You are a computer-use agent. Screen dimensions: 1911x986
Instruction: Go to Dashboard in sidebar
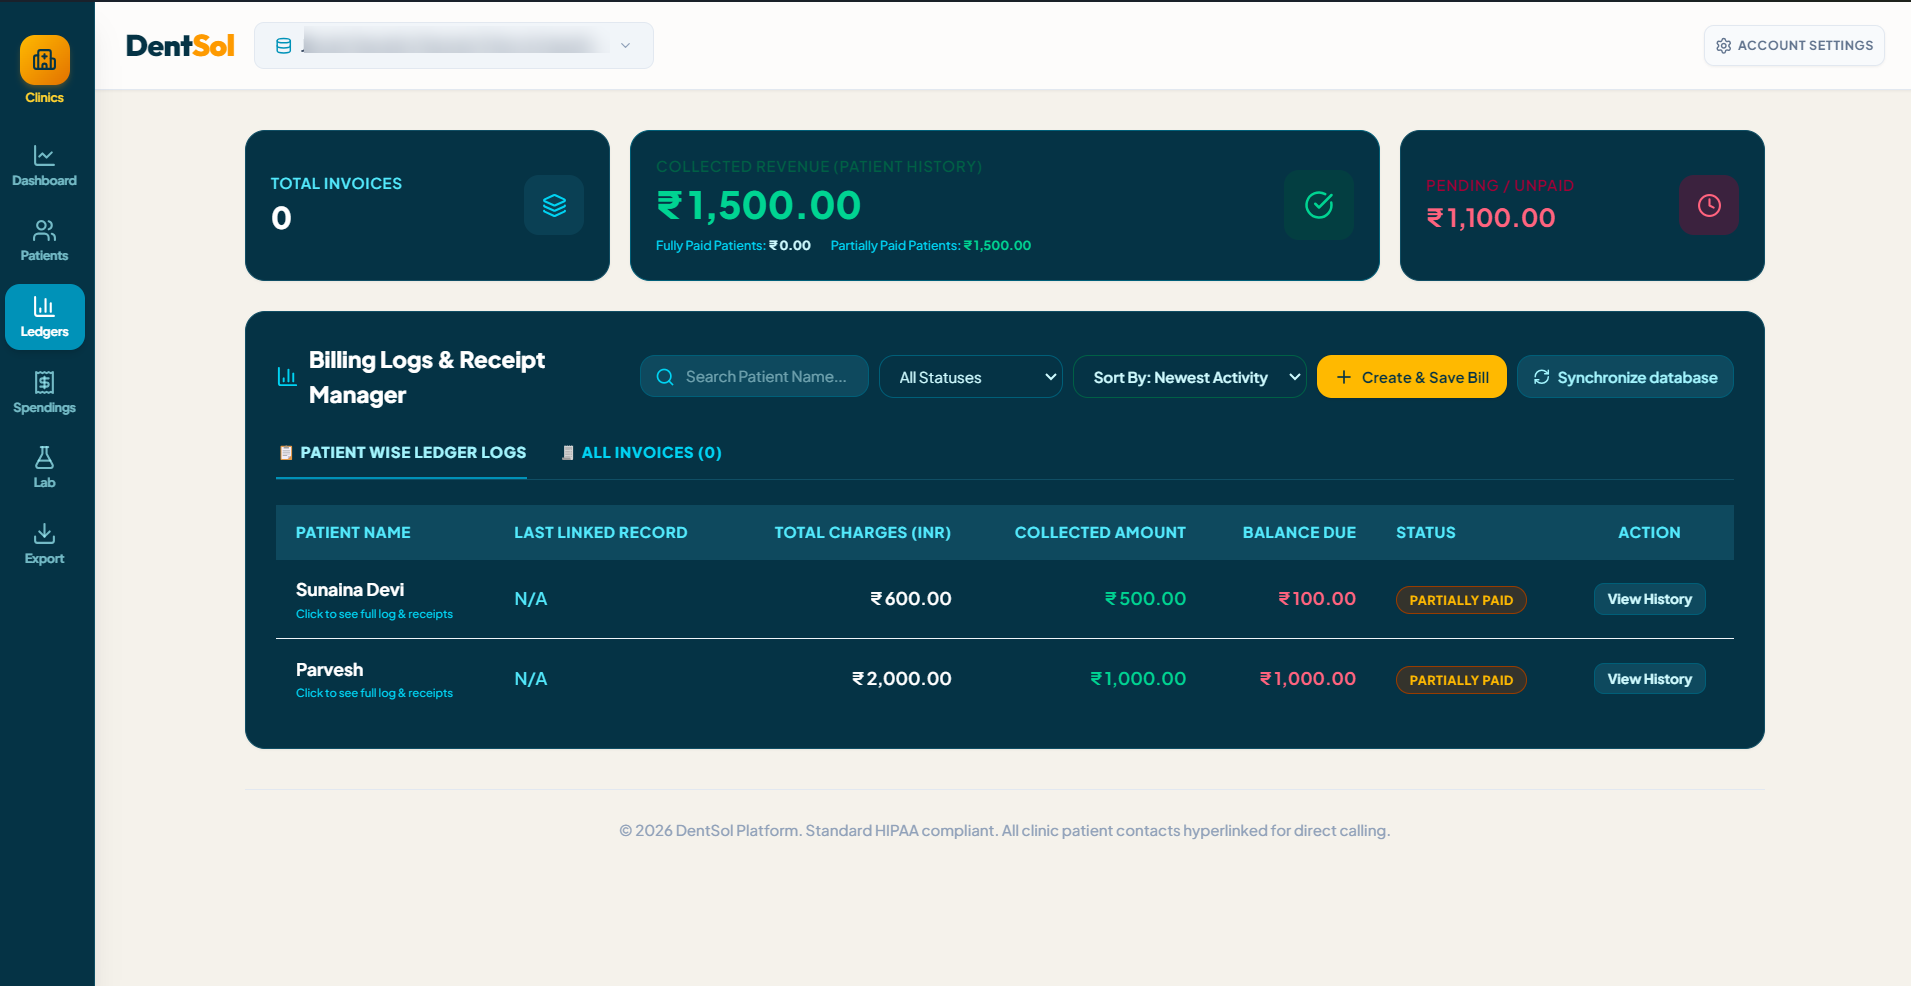[x=44, y=166]
